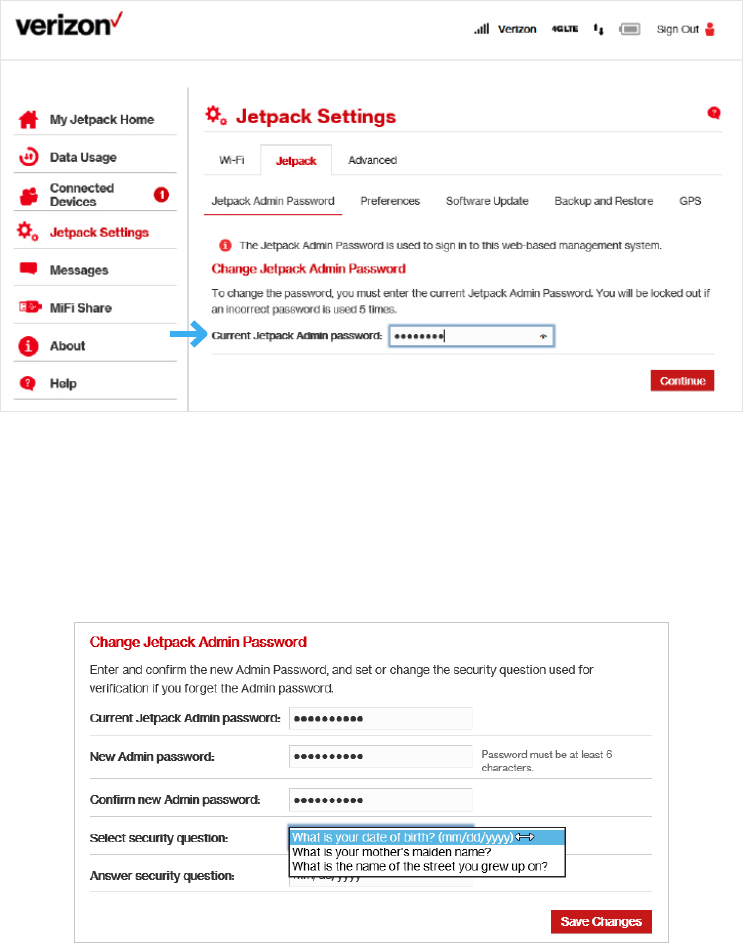Click the Continue button
Image resolution: width=743 pixels, height=943 pixels.
pyautogui.click(x=682, y=381)
